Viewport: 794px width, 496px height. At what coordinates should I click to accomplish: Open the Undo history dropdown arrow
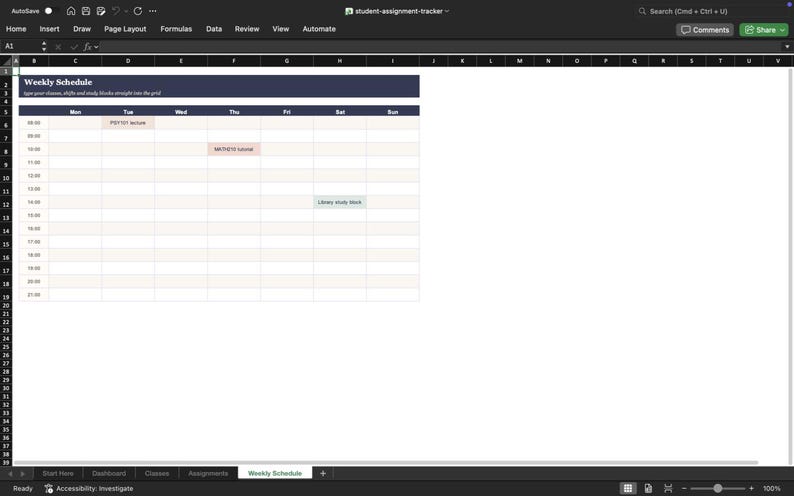tap(126, 11)
